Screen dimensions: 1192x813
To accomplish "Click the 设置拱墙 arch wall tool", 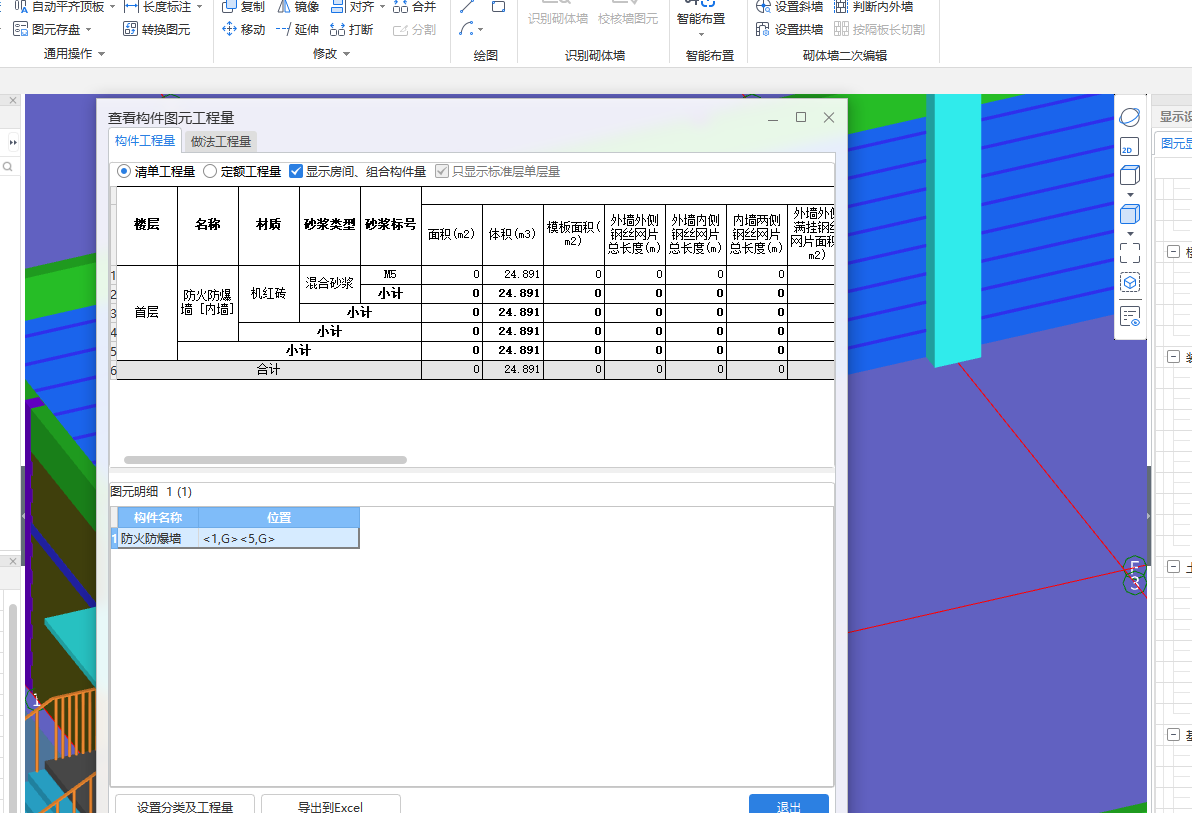I will (x=789, y=29).
